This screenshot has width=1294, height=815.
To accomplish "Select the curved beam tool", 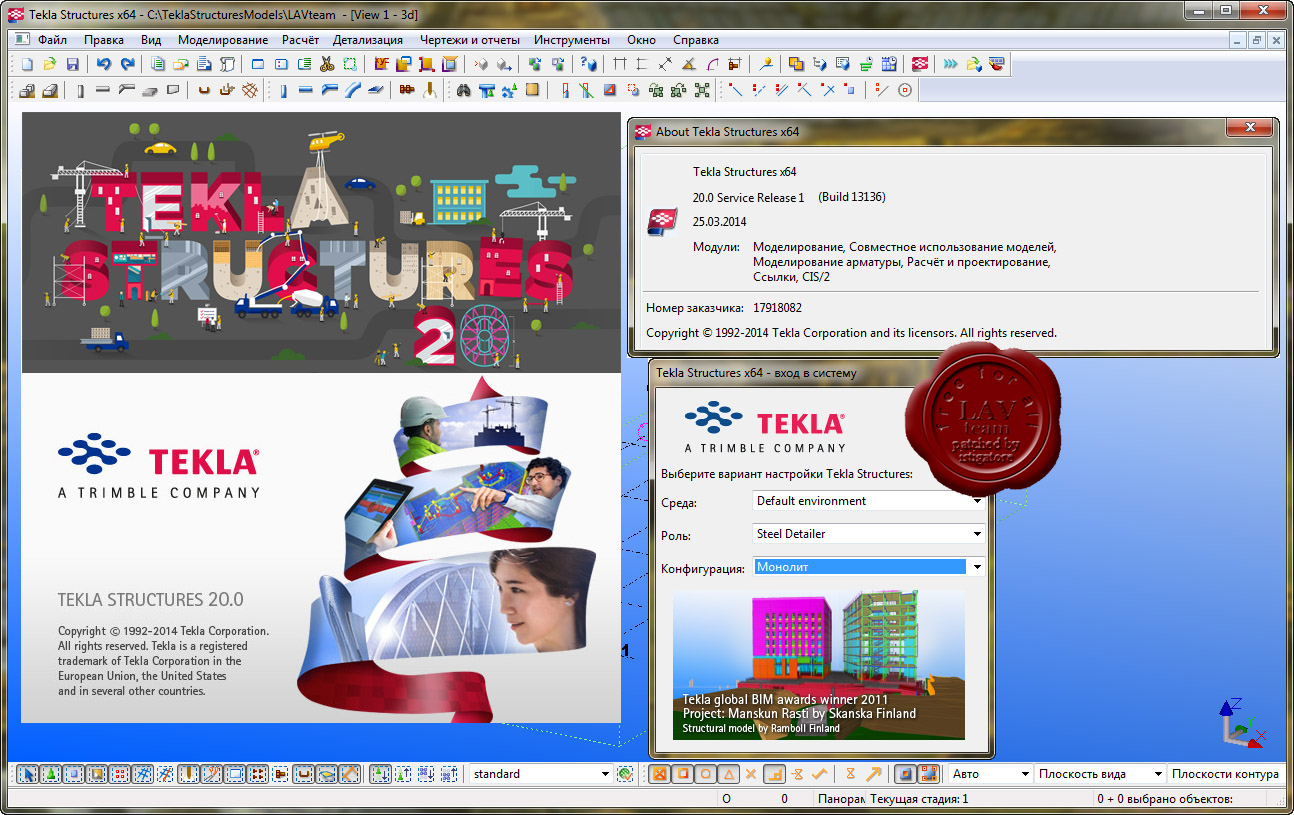I will (351, 90).
